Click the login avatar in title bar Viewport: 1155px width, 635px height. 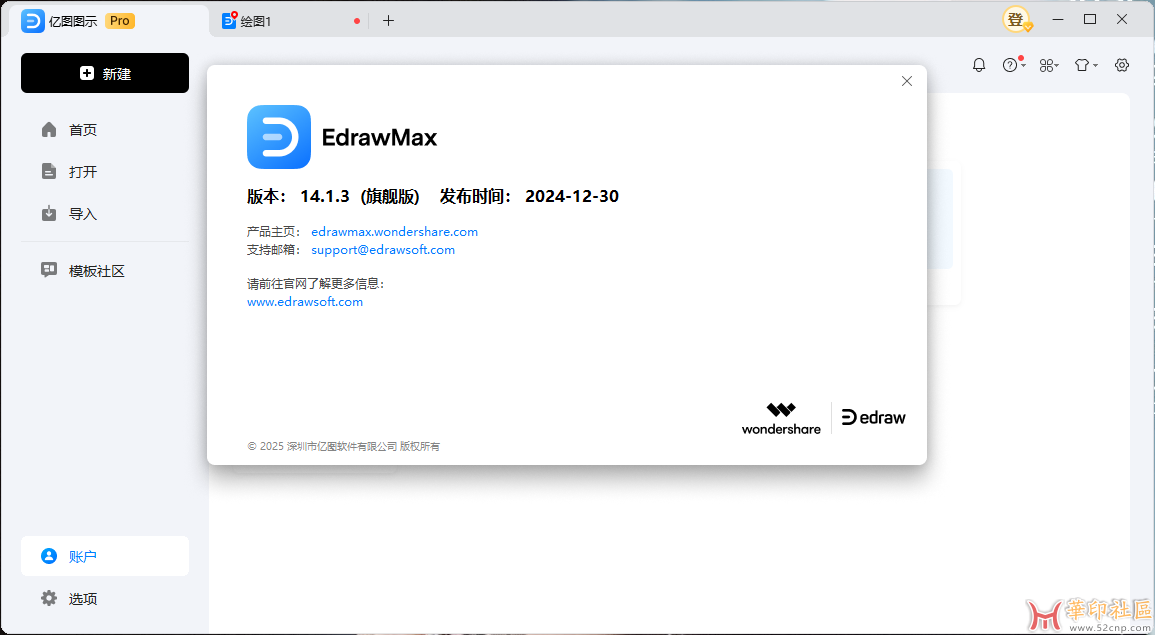click(x=1017, y=19)
